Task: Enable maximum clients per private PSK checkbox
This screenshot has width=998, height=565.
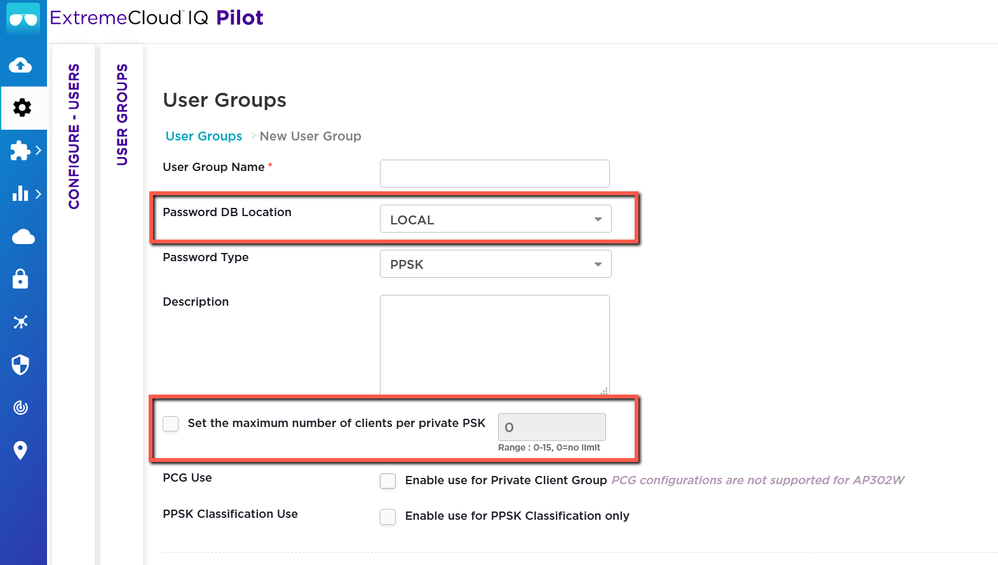Action: tap(171, 424)
